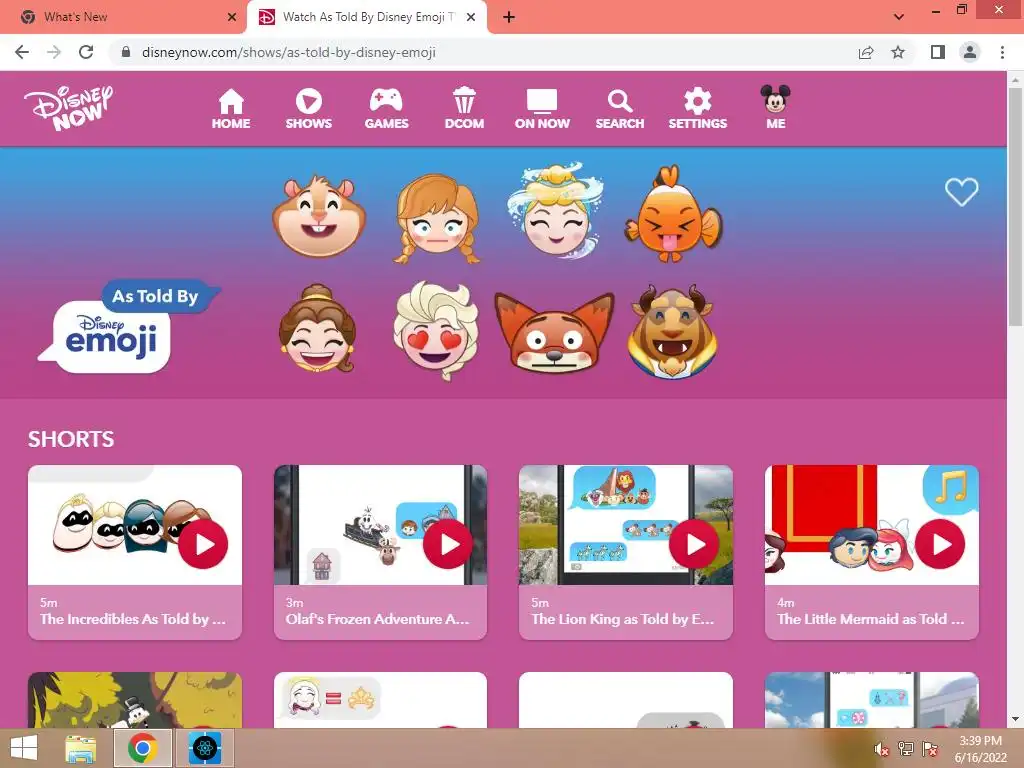Open the Disney Now logo home link
Image resolution: width=1024 pixels, height=768 pixels.
[x=69, y=108]
